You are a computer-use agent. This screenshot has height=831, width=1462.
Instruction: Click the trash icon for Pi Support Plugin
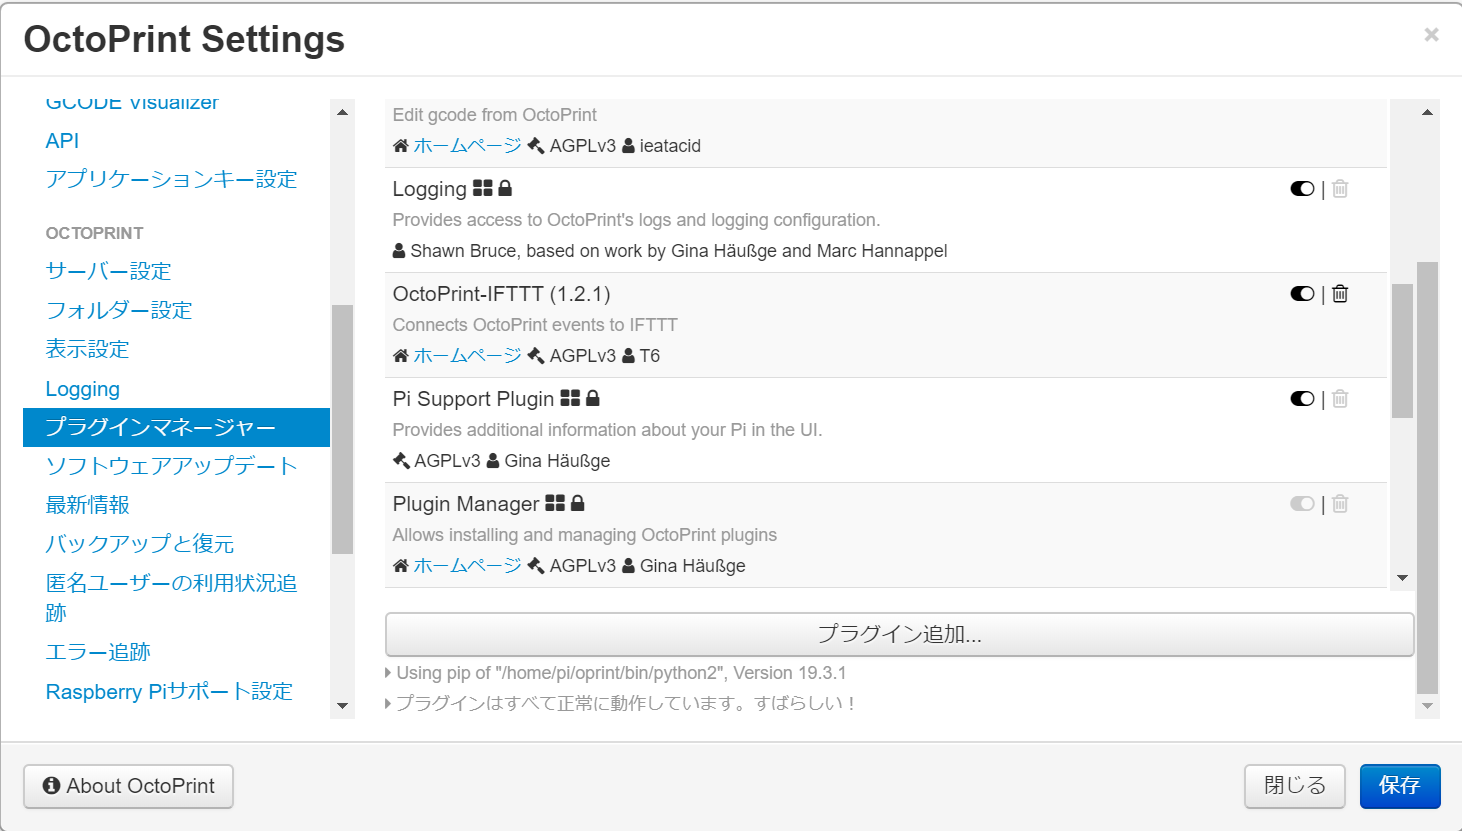[1340, 399]
